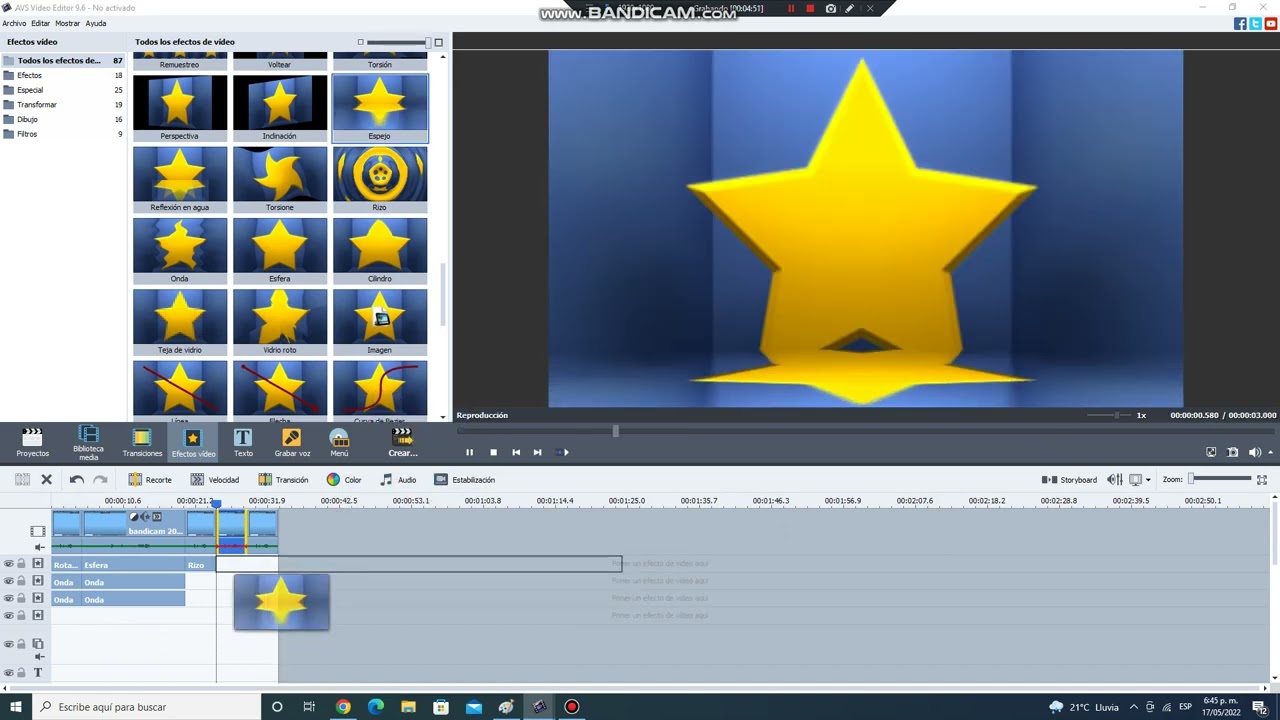Go to next frame in preview
Viewport: 1280px width, 720px height.
[x=537, y=452]
